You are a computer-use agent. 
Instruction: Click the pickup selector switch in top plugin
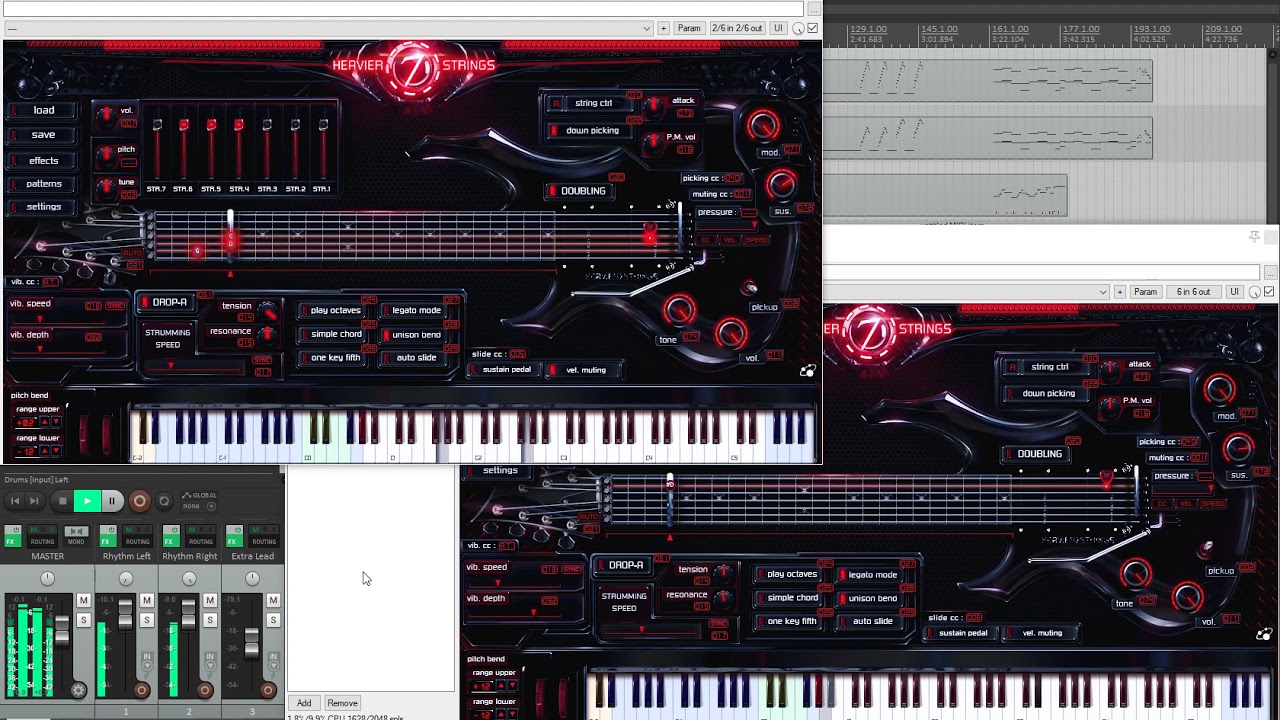pyautogui.click(x=750, y=289)
